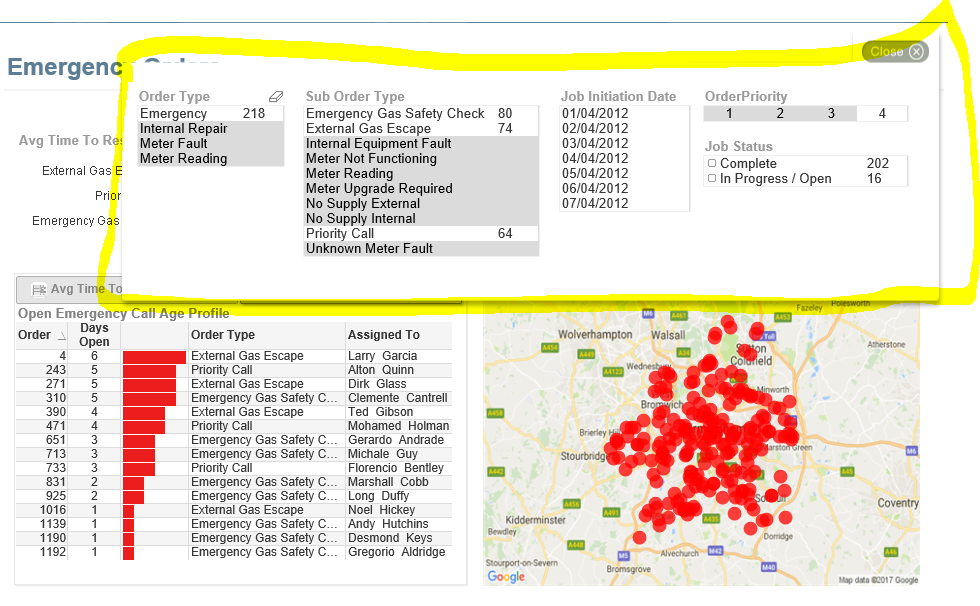Select Noel Hickey in Assigned To
This screenshot has width=980, height=606.
(381, 510)
